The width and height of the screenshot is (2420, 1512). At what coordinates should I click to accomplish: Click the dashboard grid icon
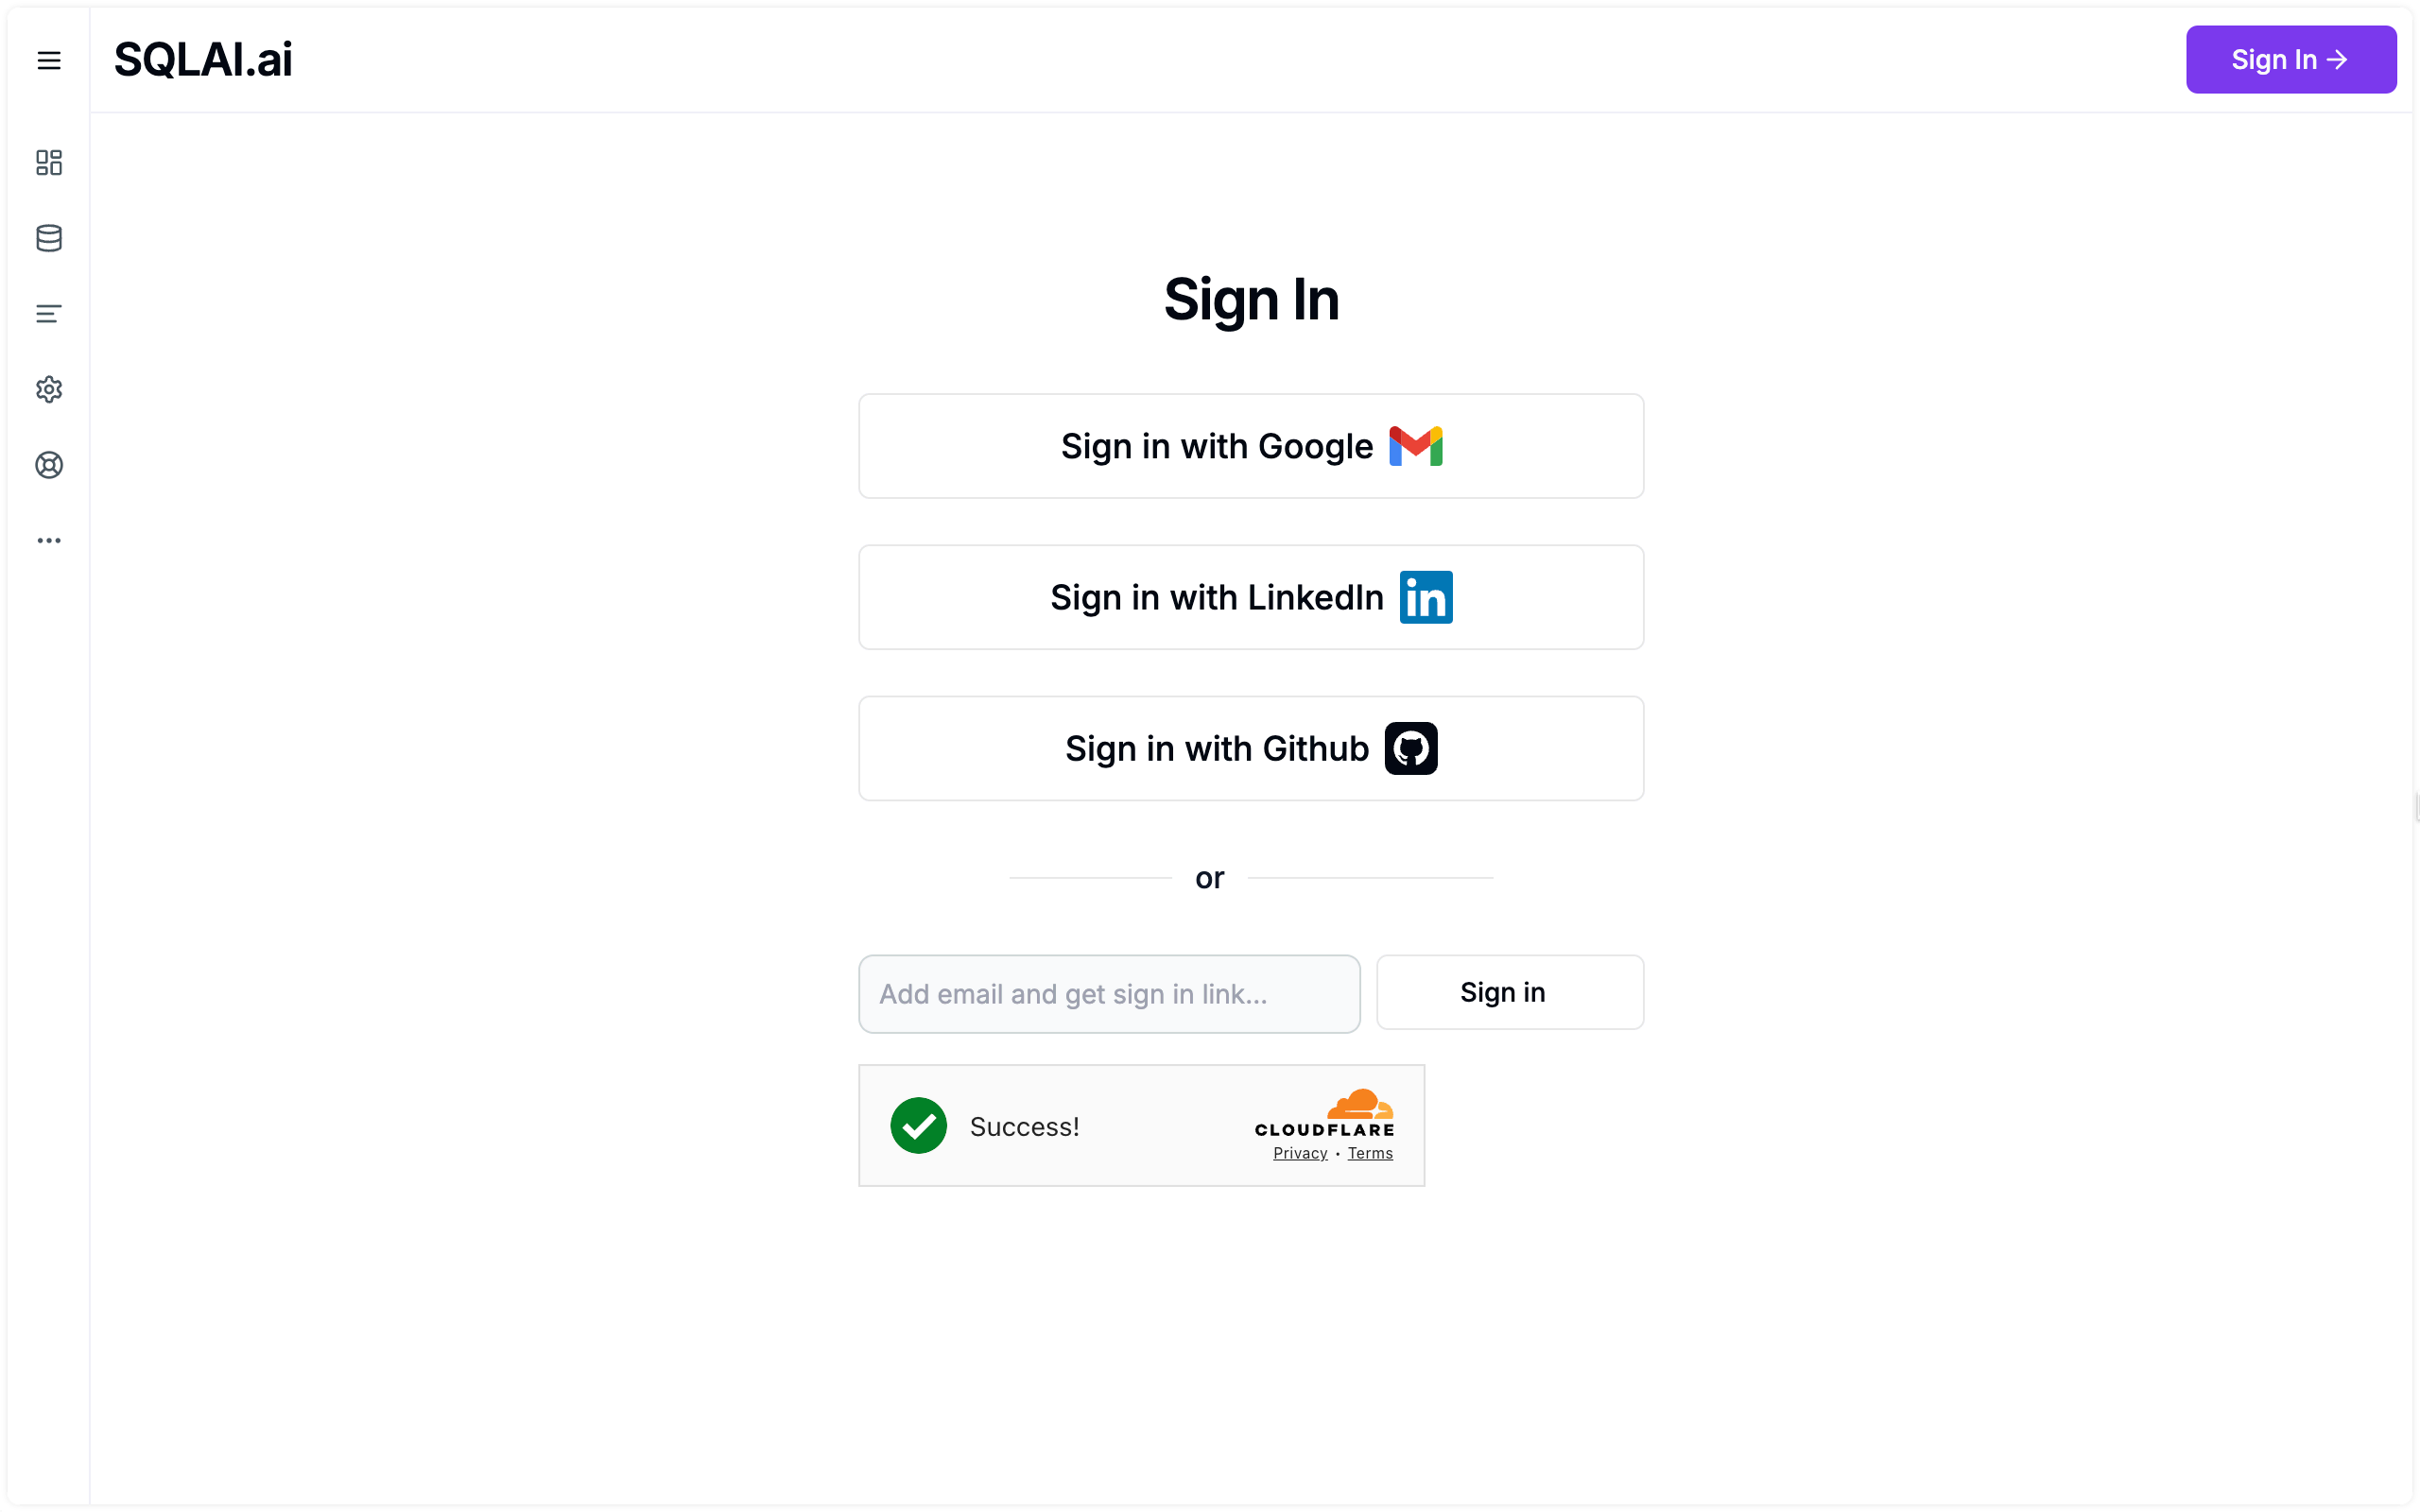(47, 163)
